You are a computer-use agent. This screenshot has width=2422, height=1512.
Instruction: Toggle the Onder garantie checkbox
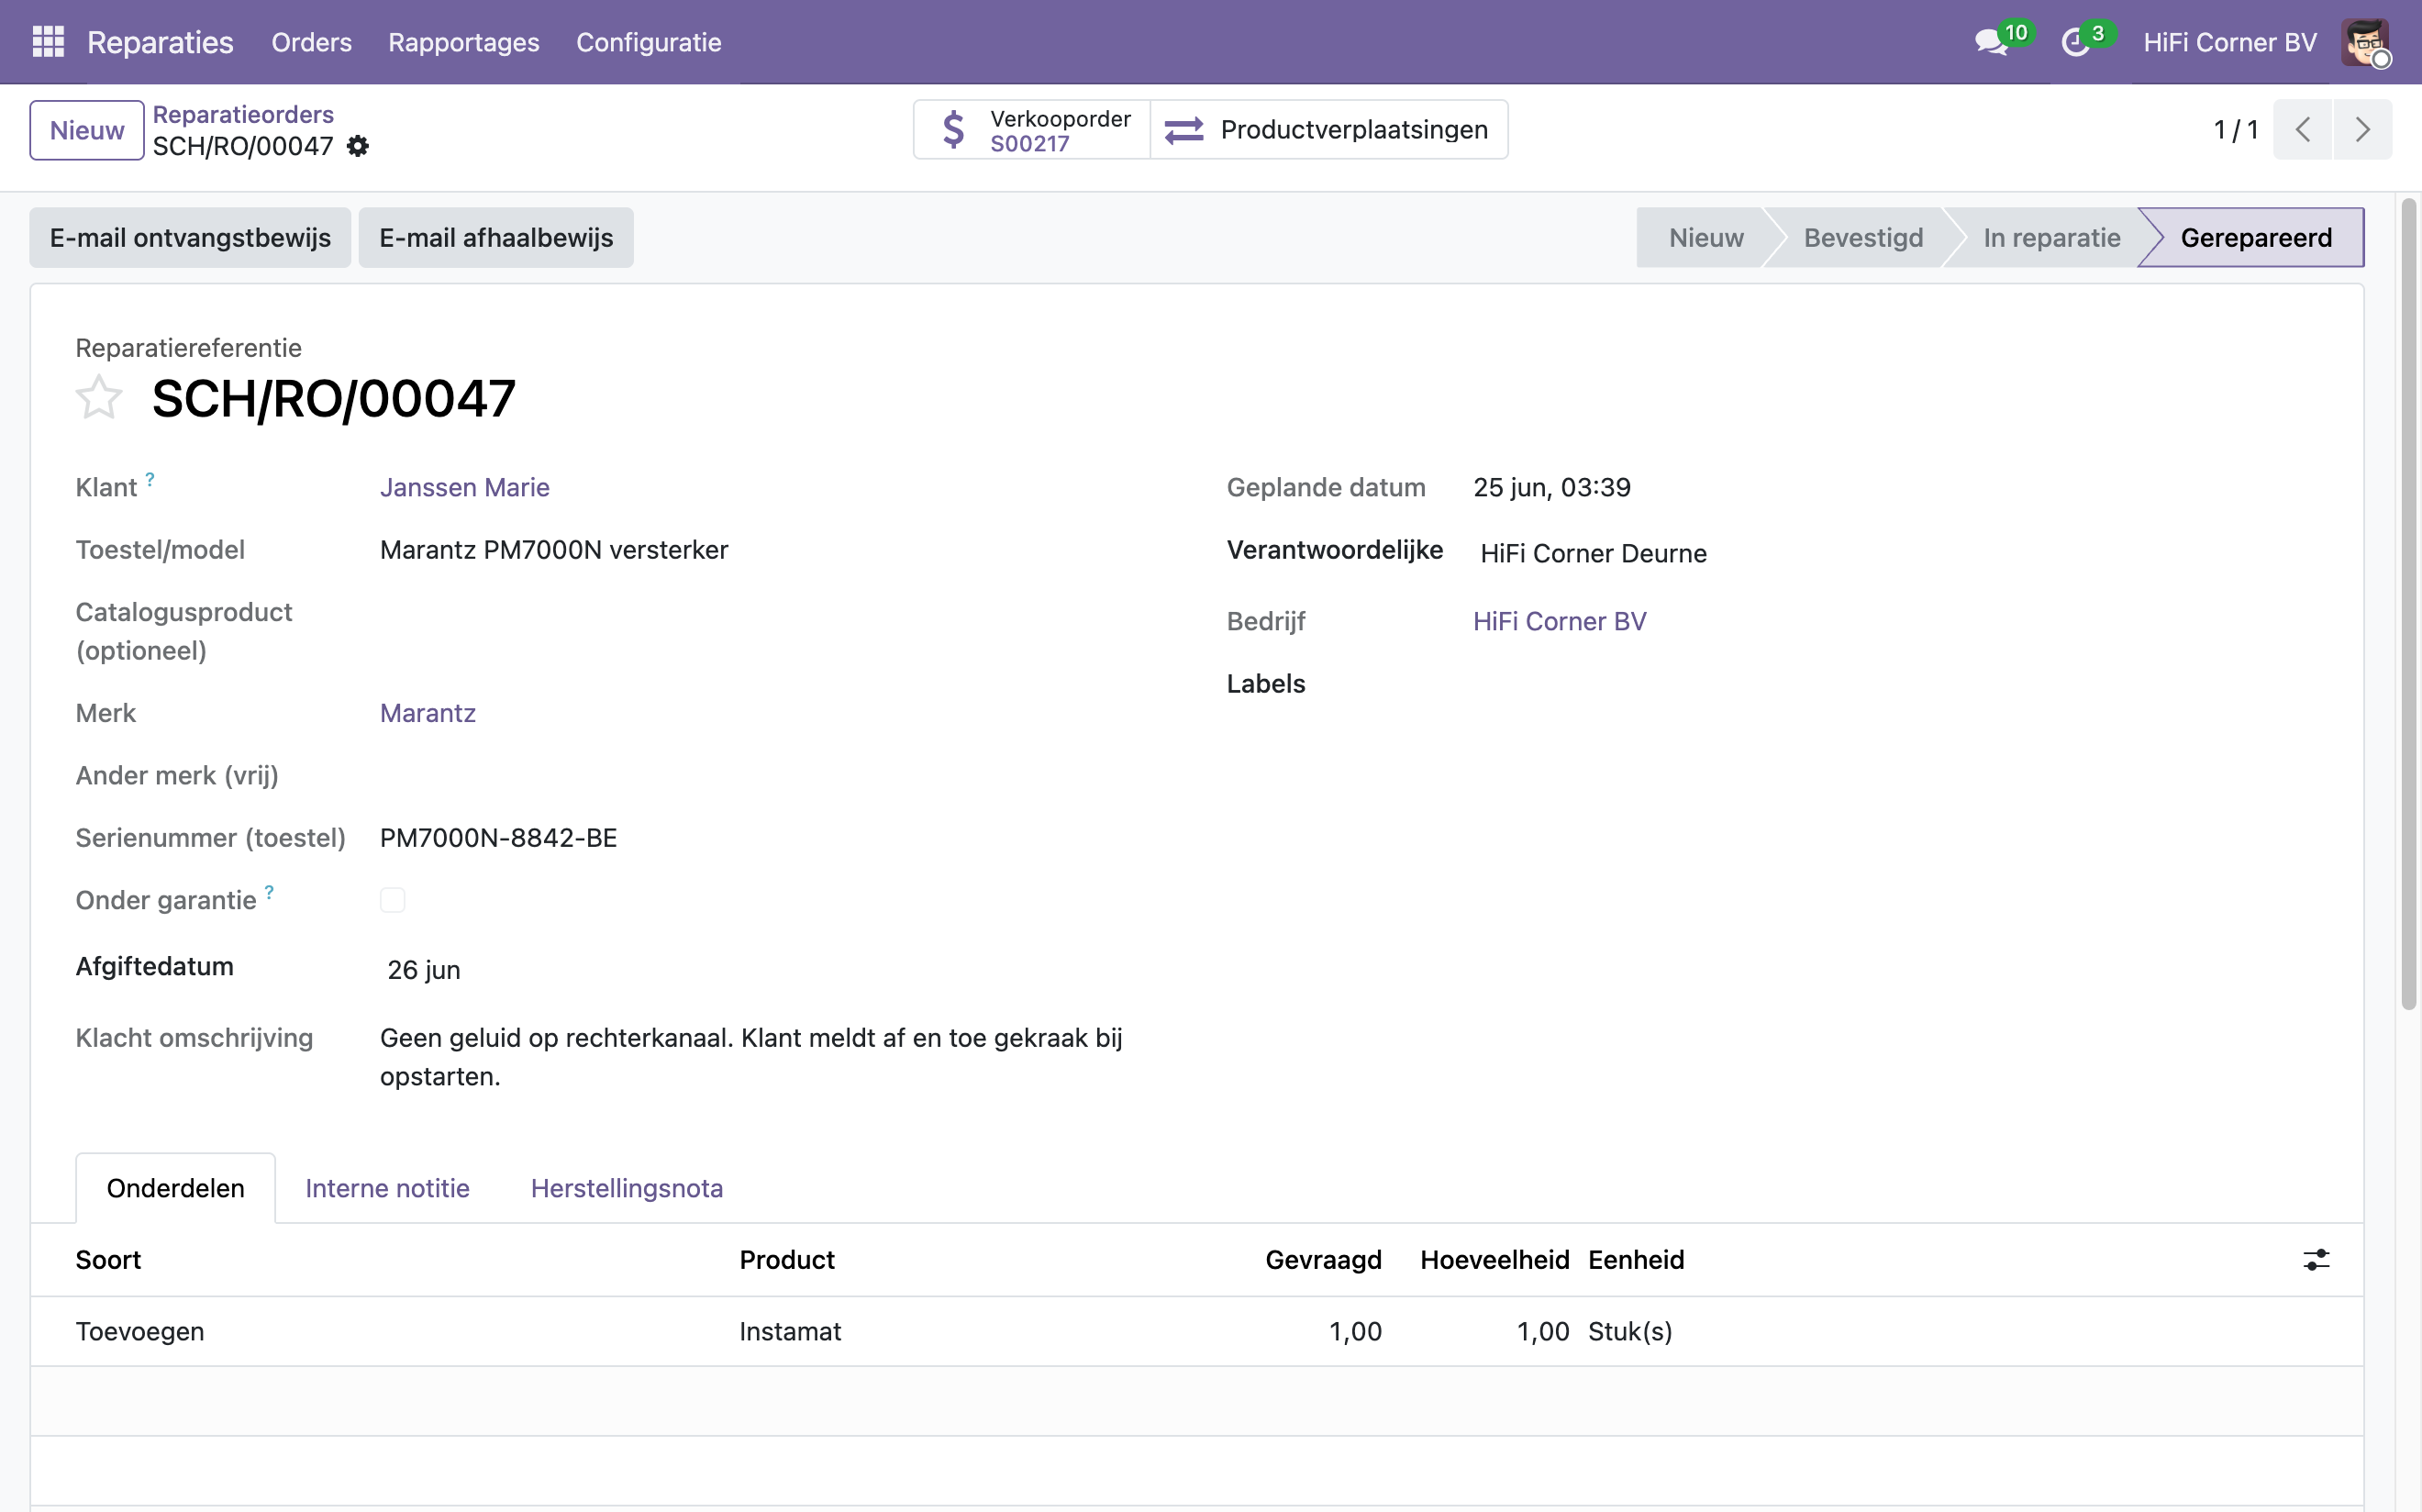[x=393, y=900]
